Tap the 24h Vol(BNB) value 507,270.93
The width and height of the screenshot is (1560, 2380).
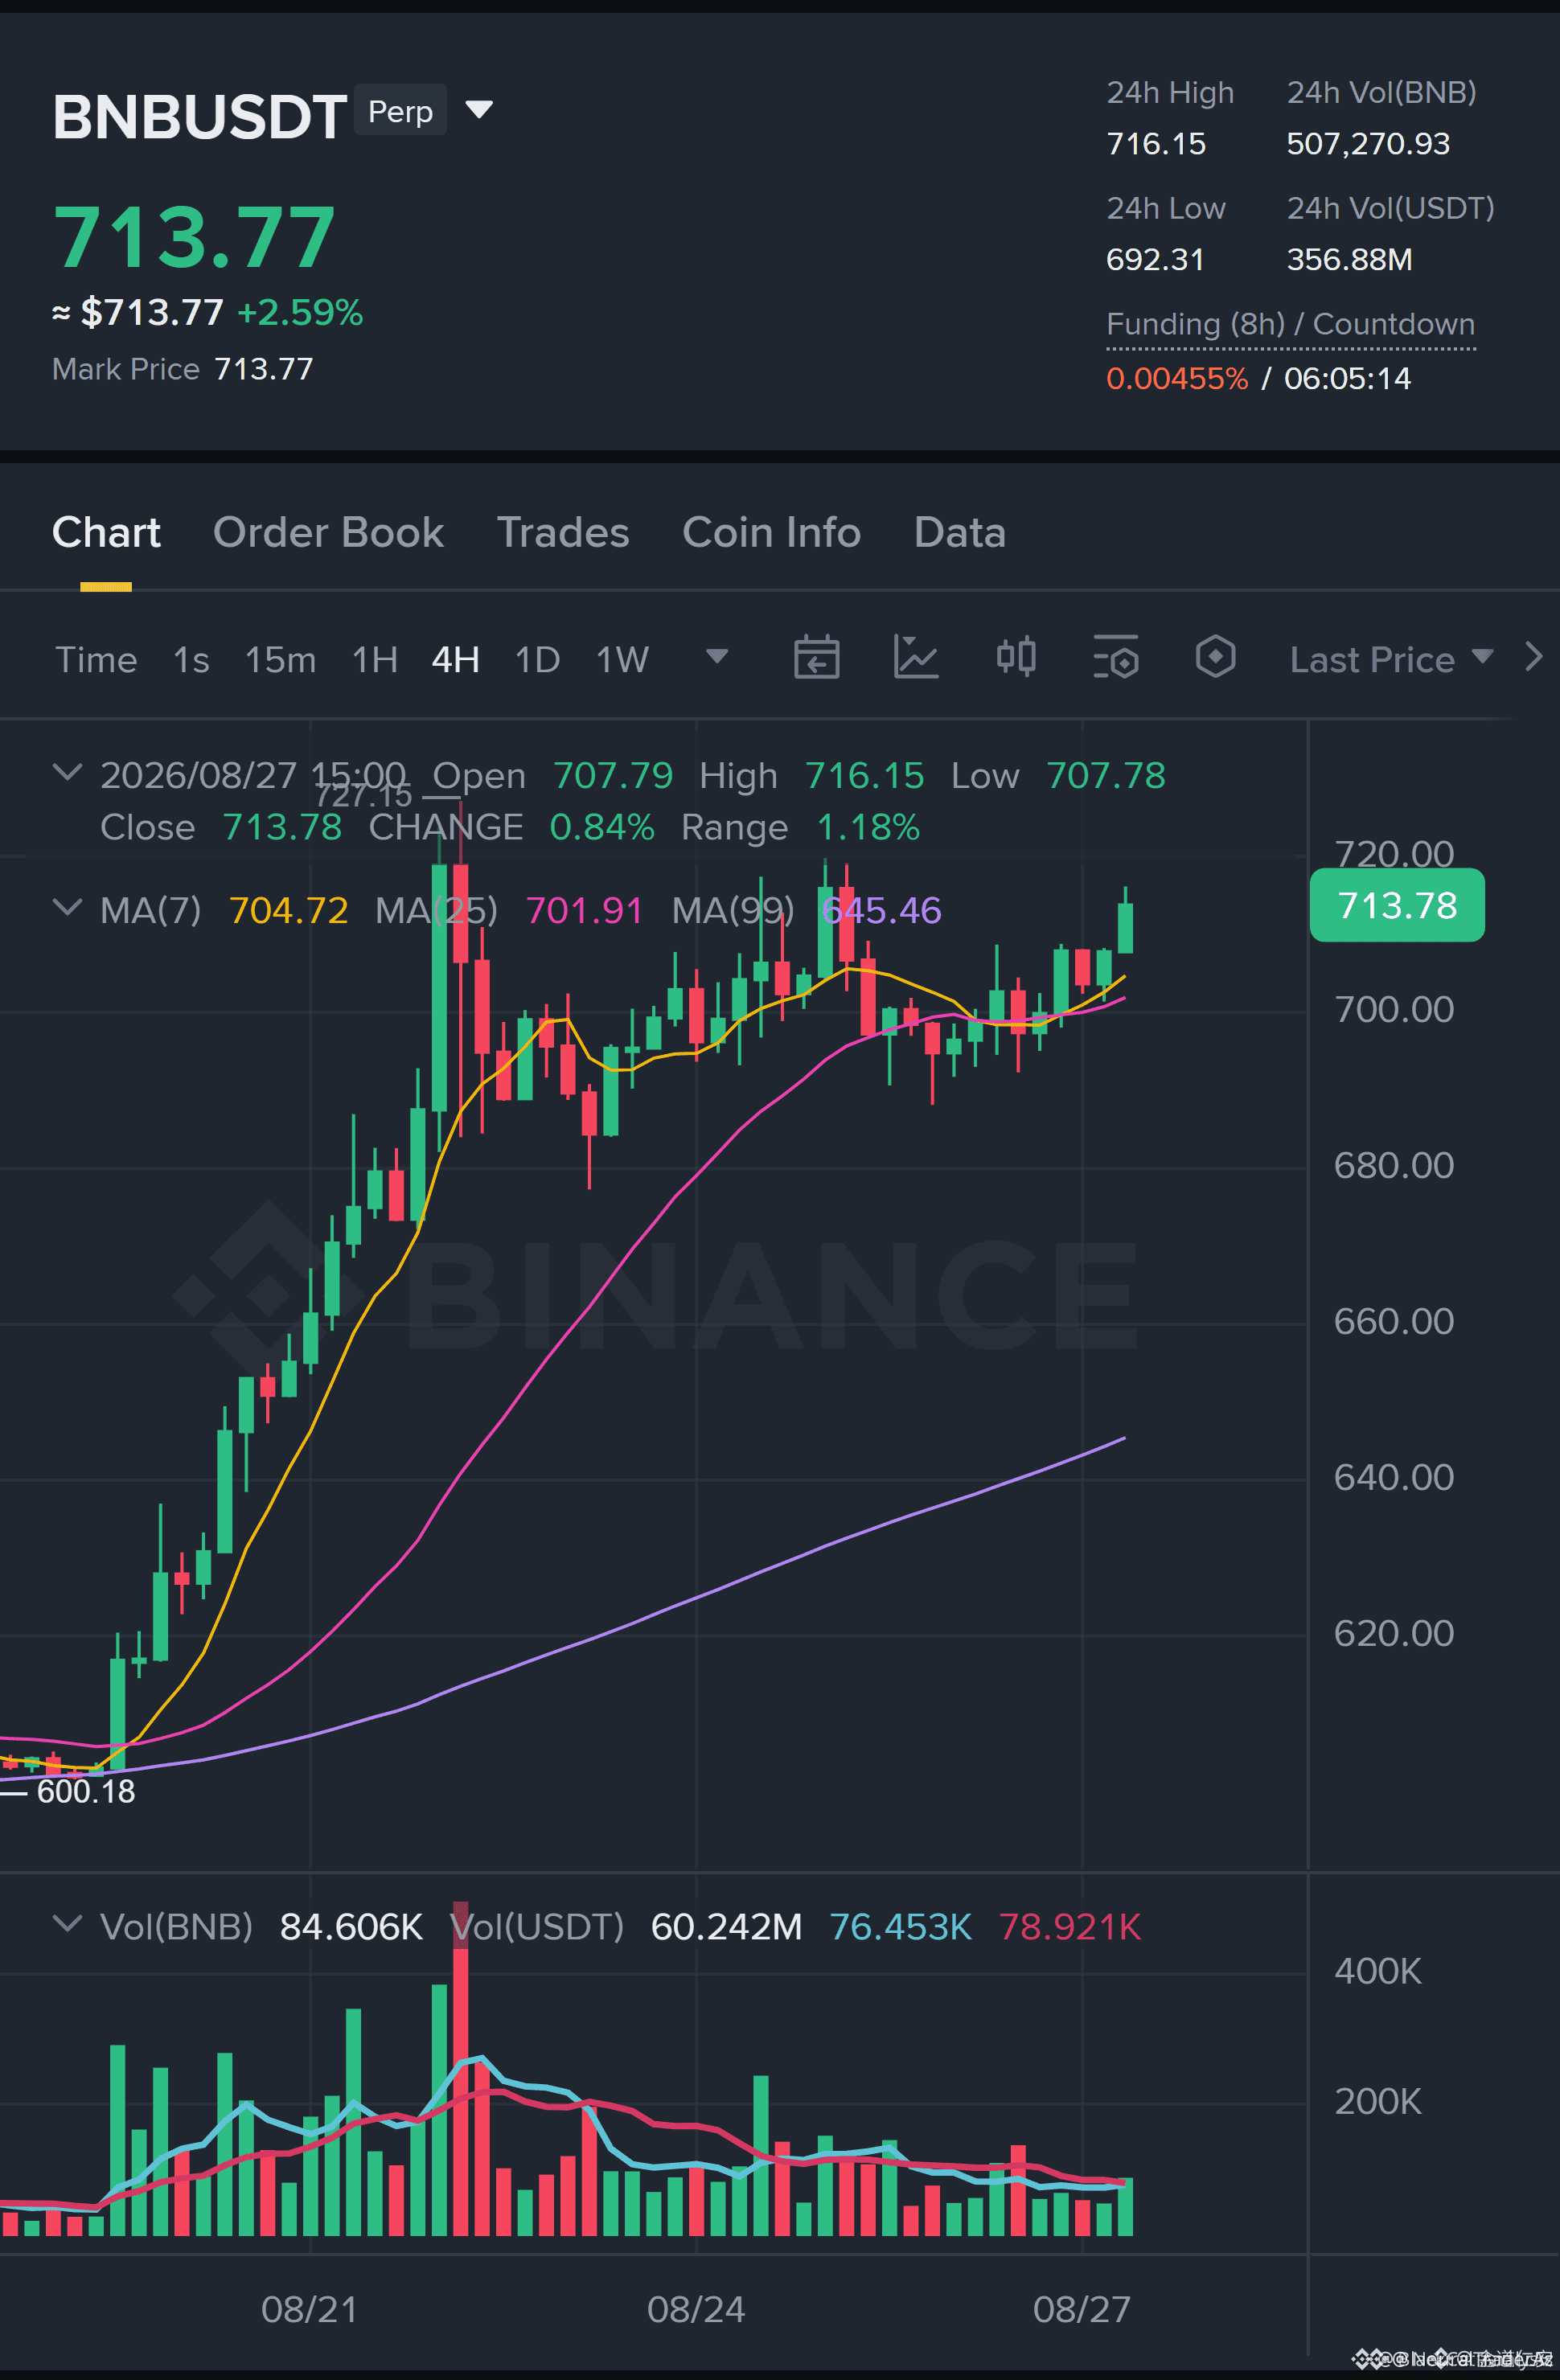coord(1368,144)
